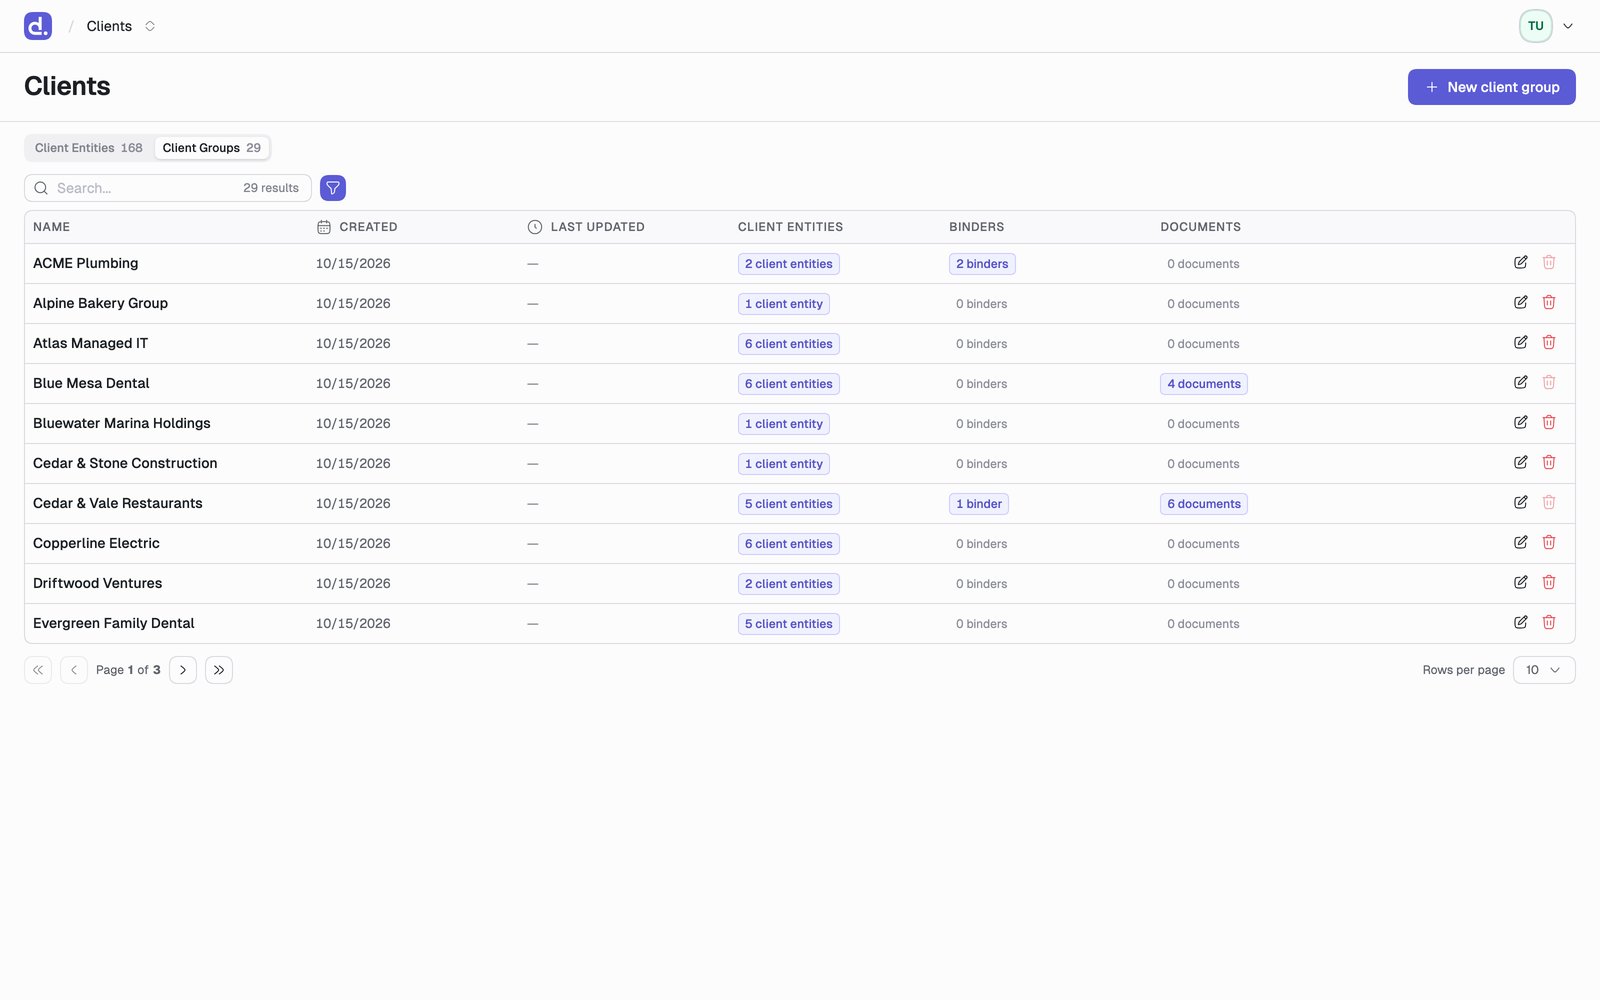Open the Copperline Electric row name
This screenshot has width=1600, height=1000.
tap(96, 543)
